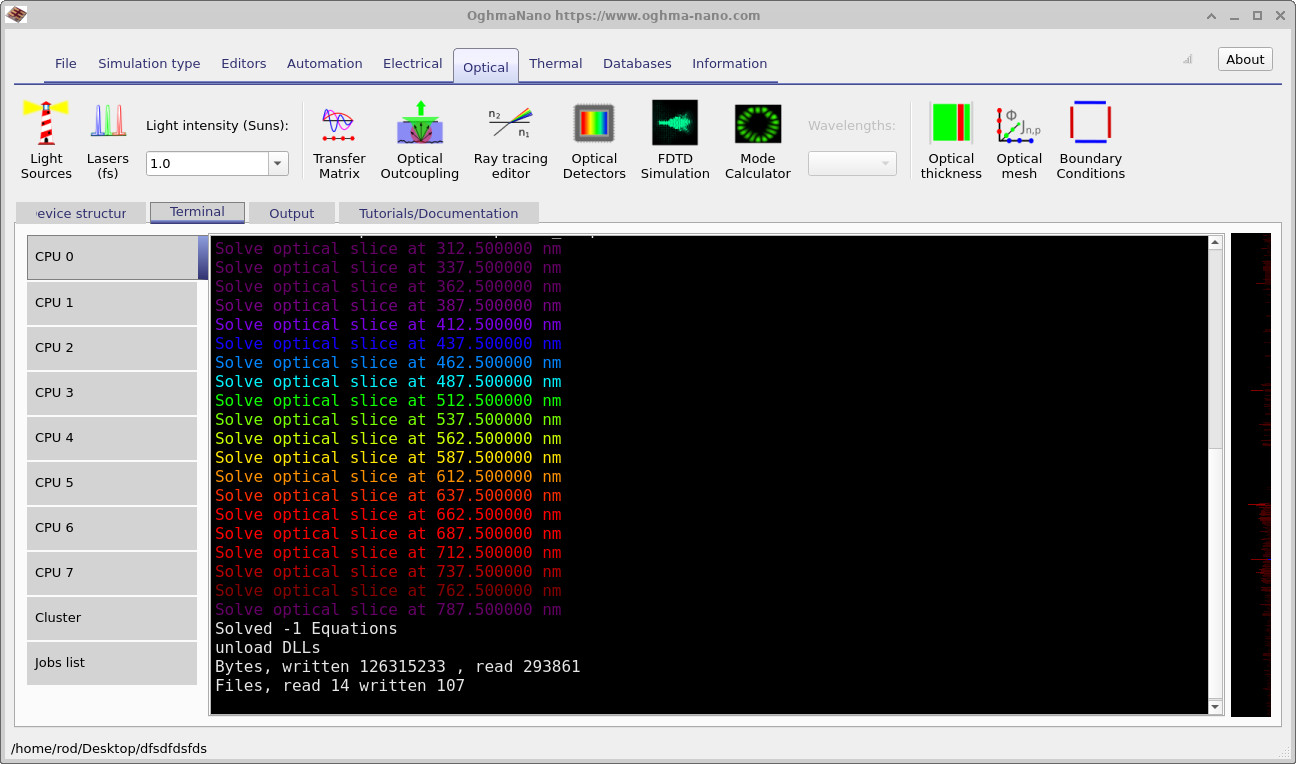Click the 'unload DLLs' terminal line

[267, 648]
